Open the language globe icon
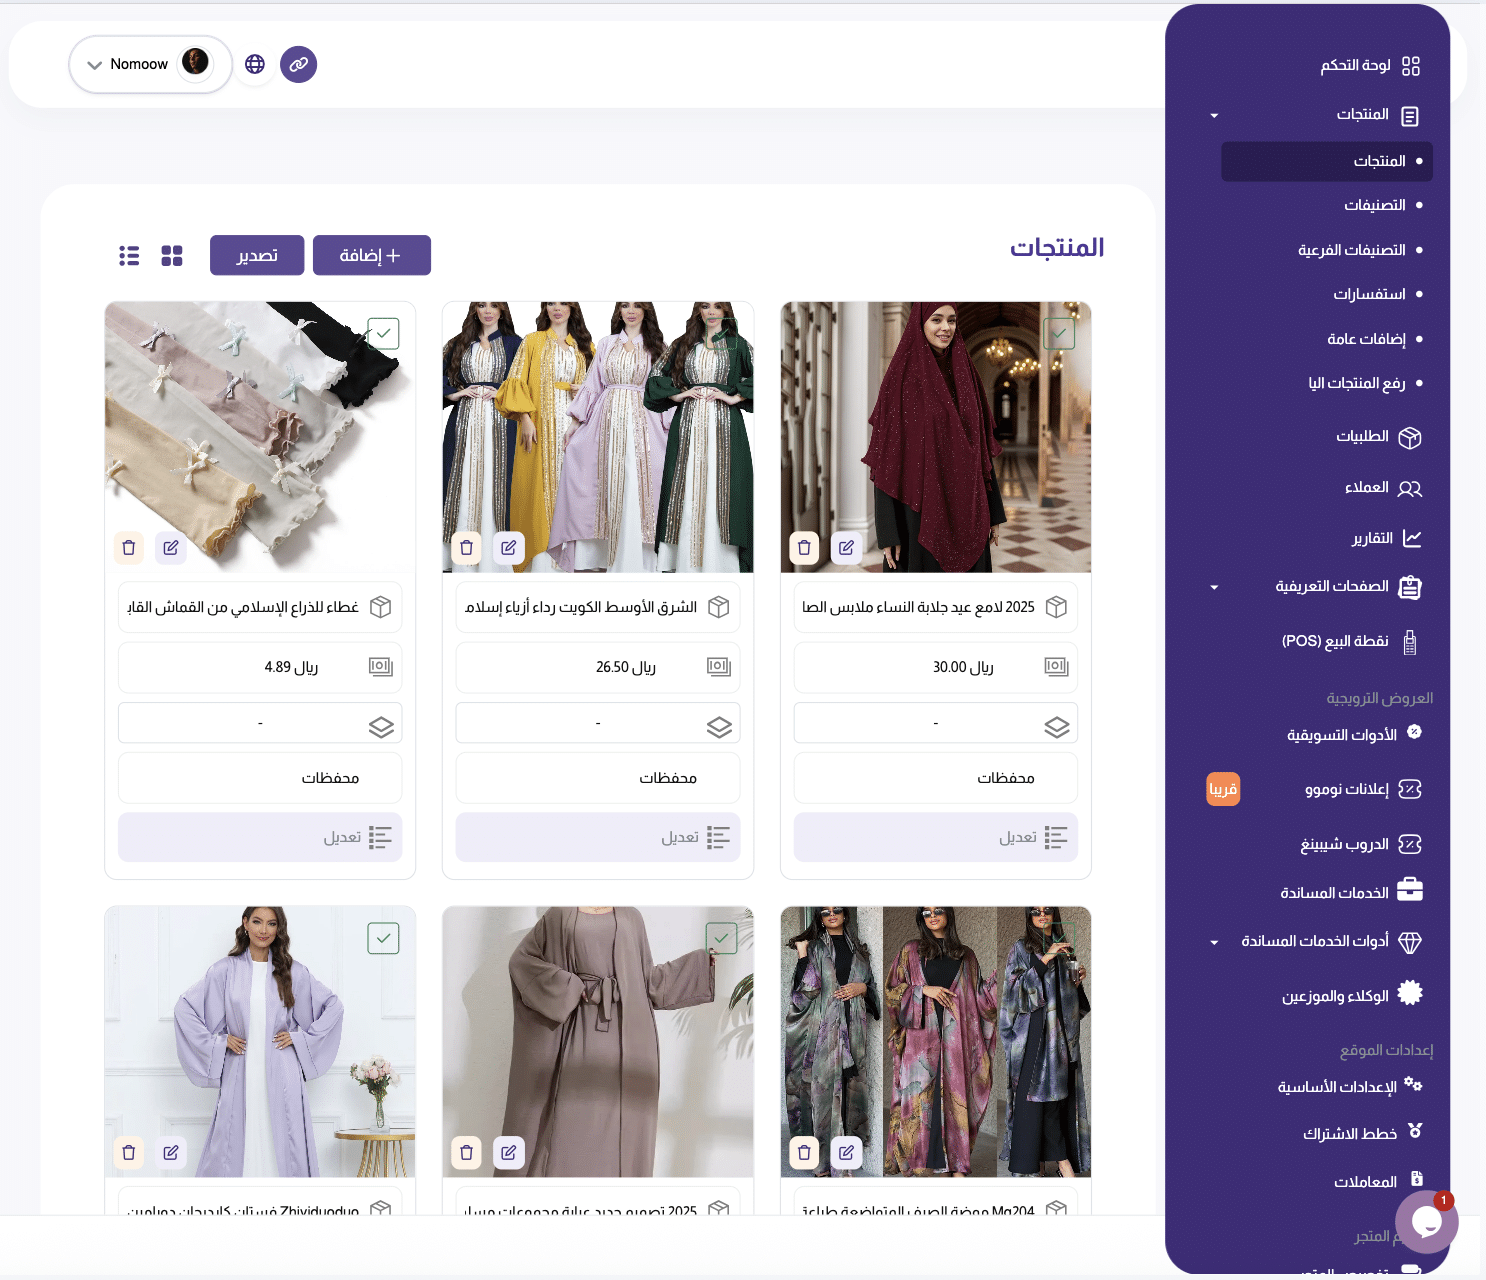 click(x=255, y=64)
